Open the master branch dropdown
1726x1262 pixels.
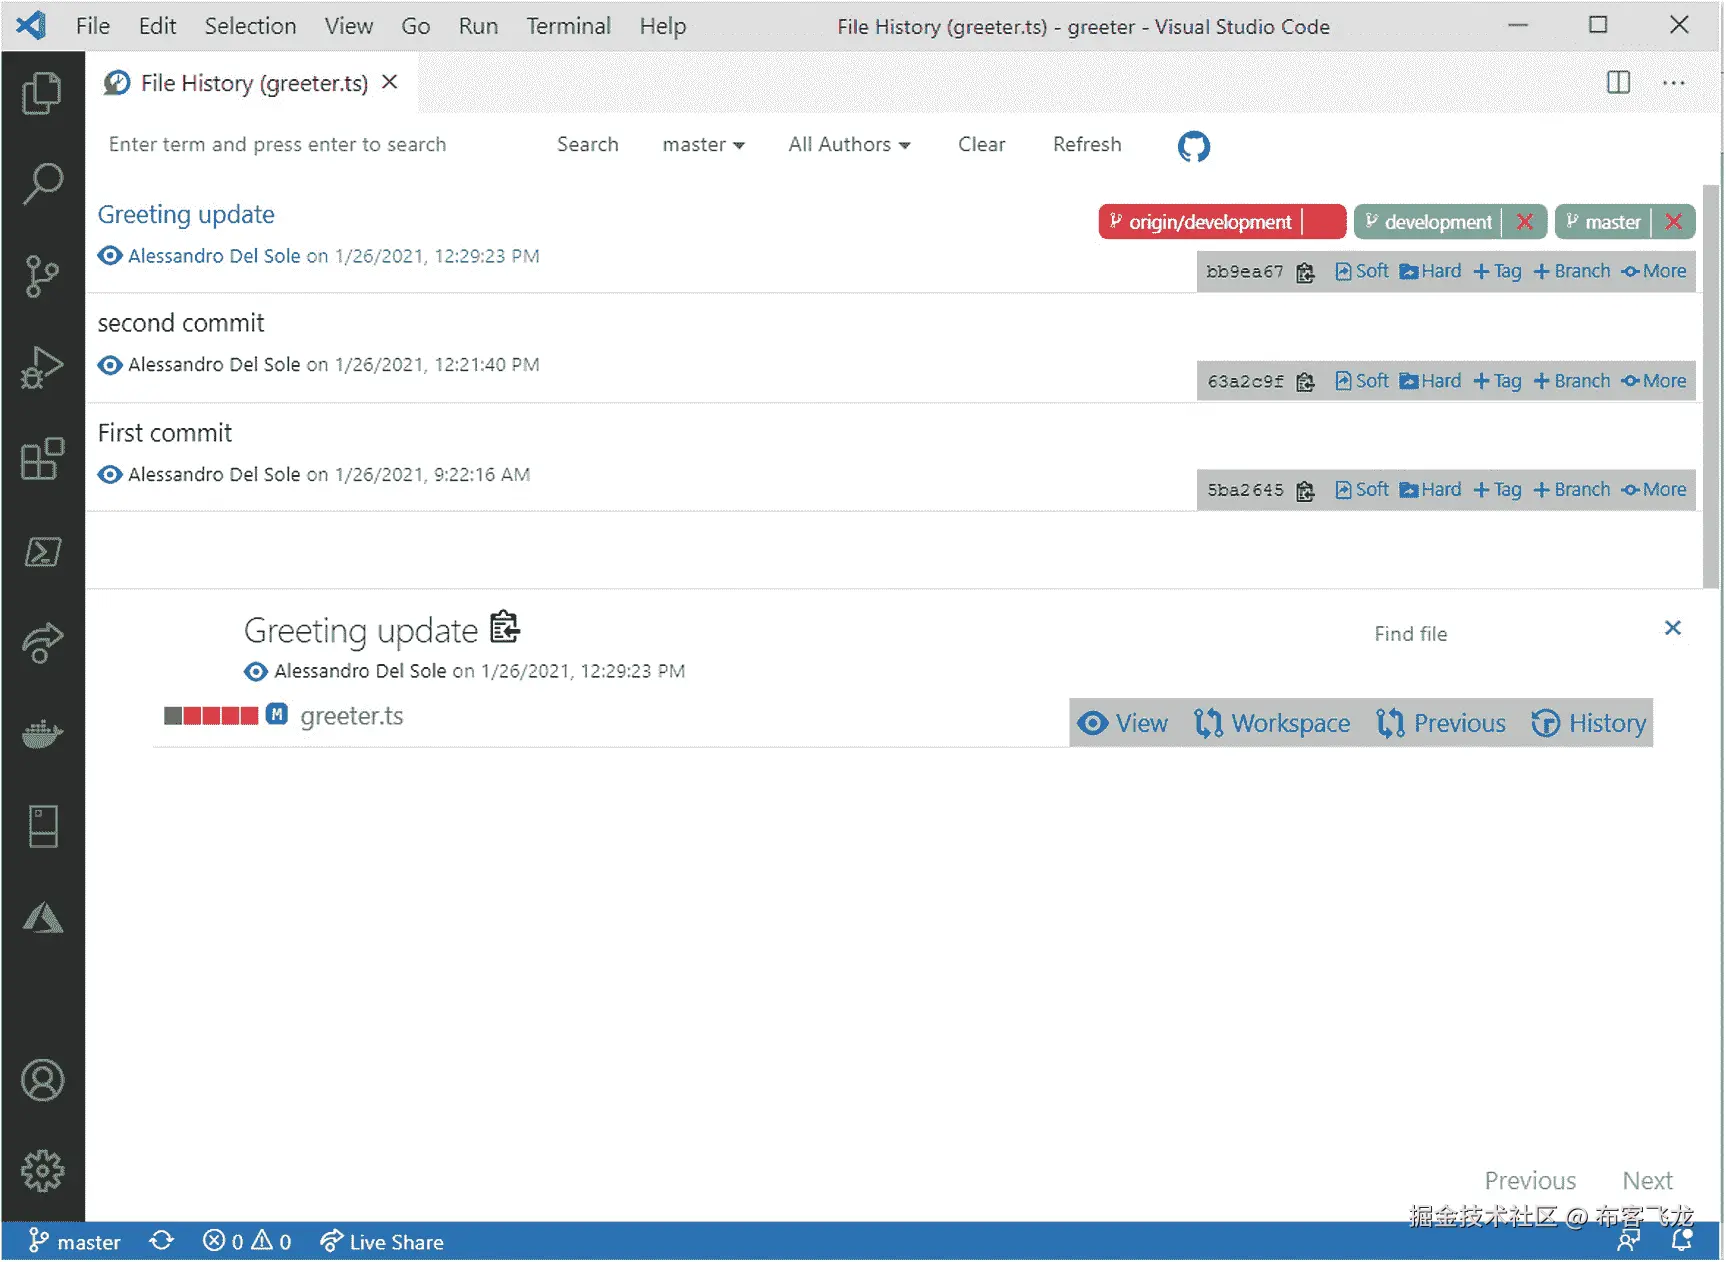(704, 145)
